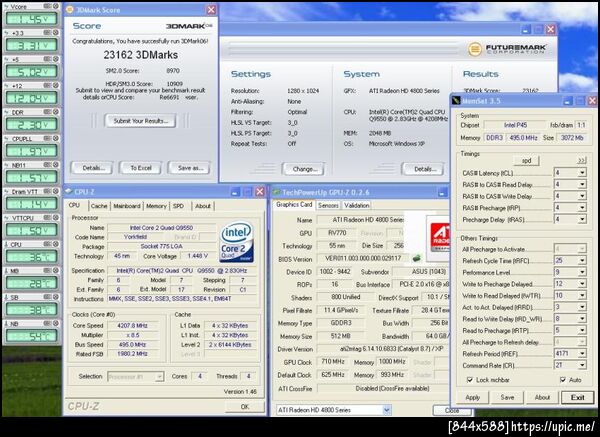Switch to the Cache tab in CPU-Z
The height and width of the screenshot is (437, 600).
99,206
